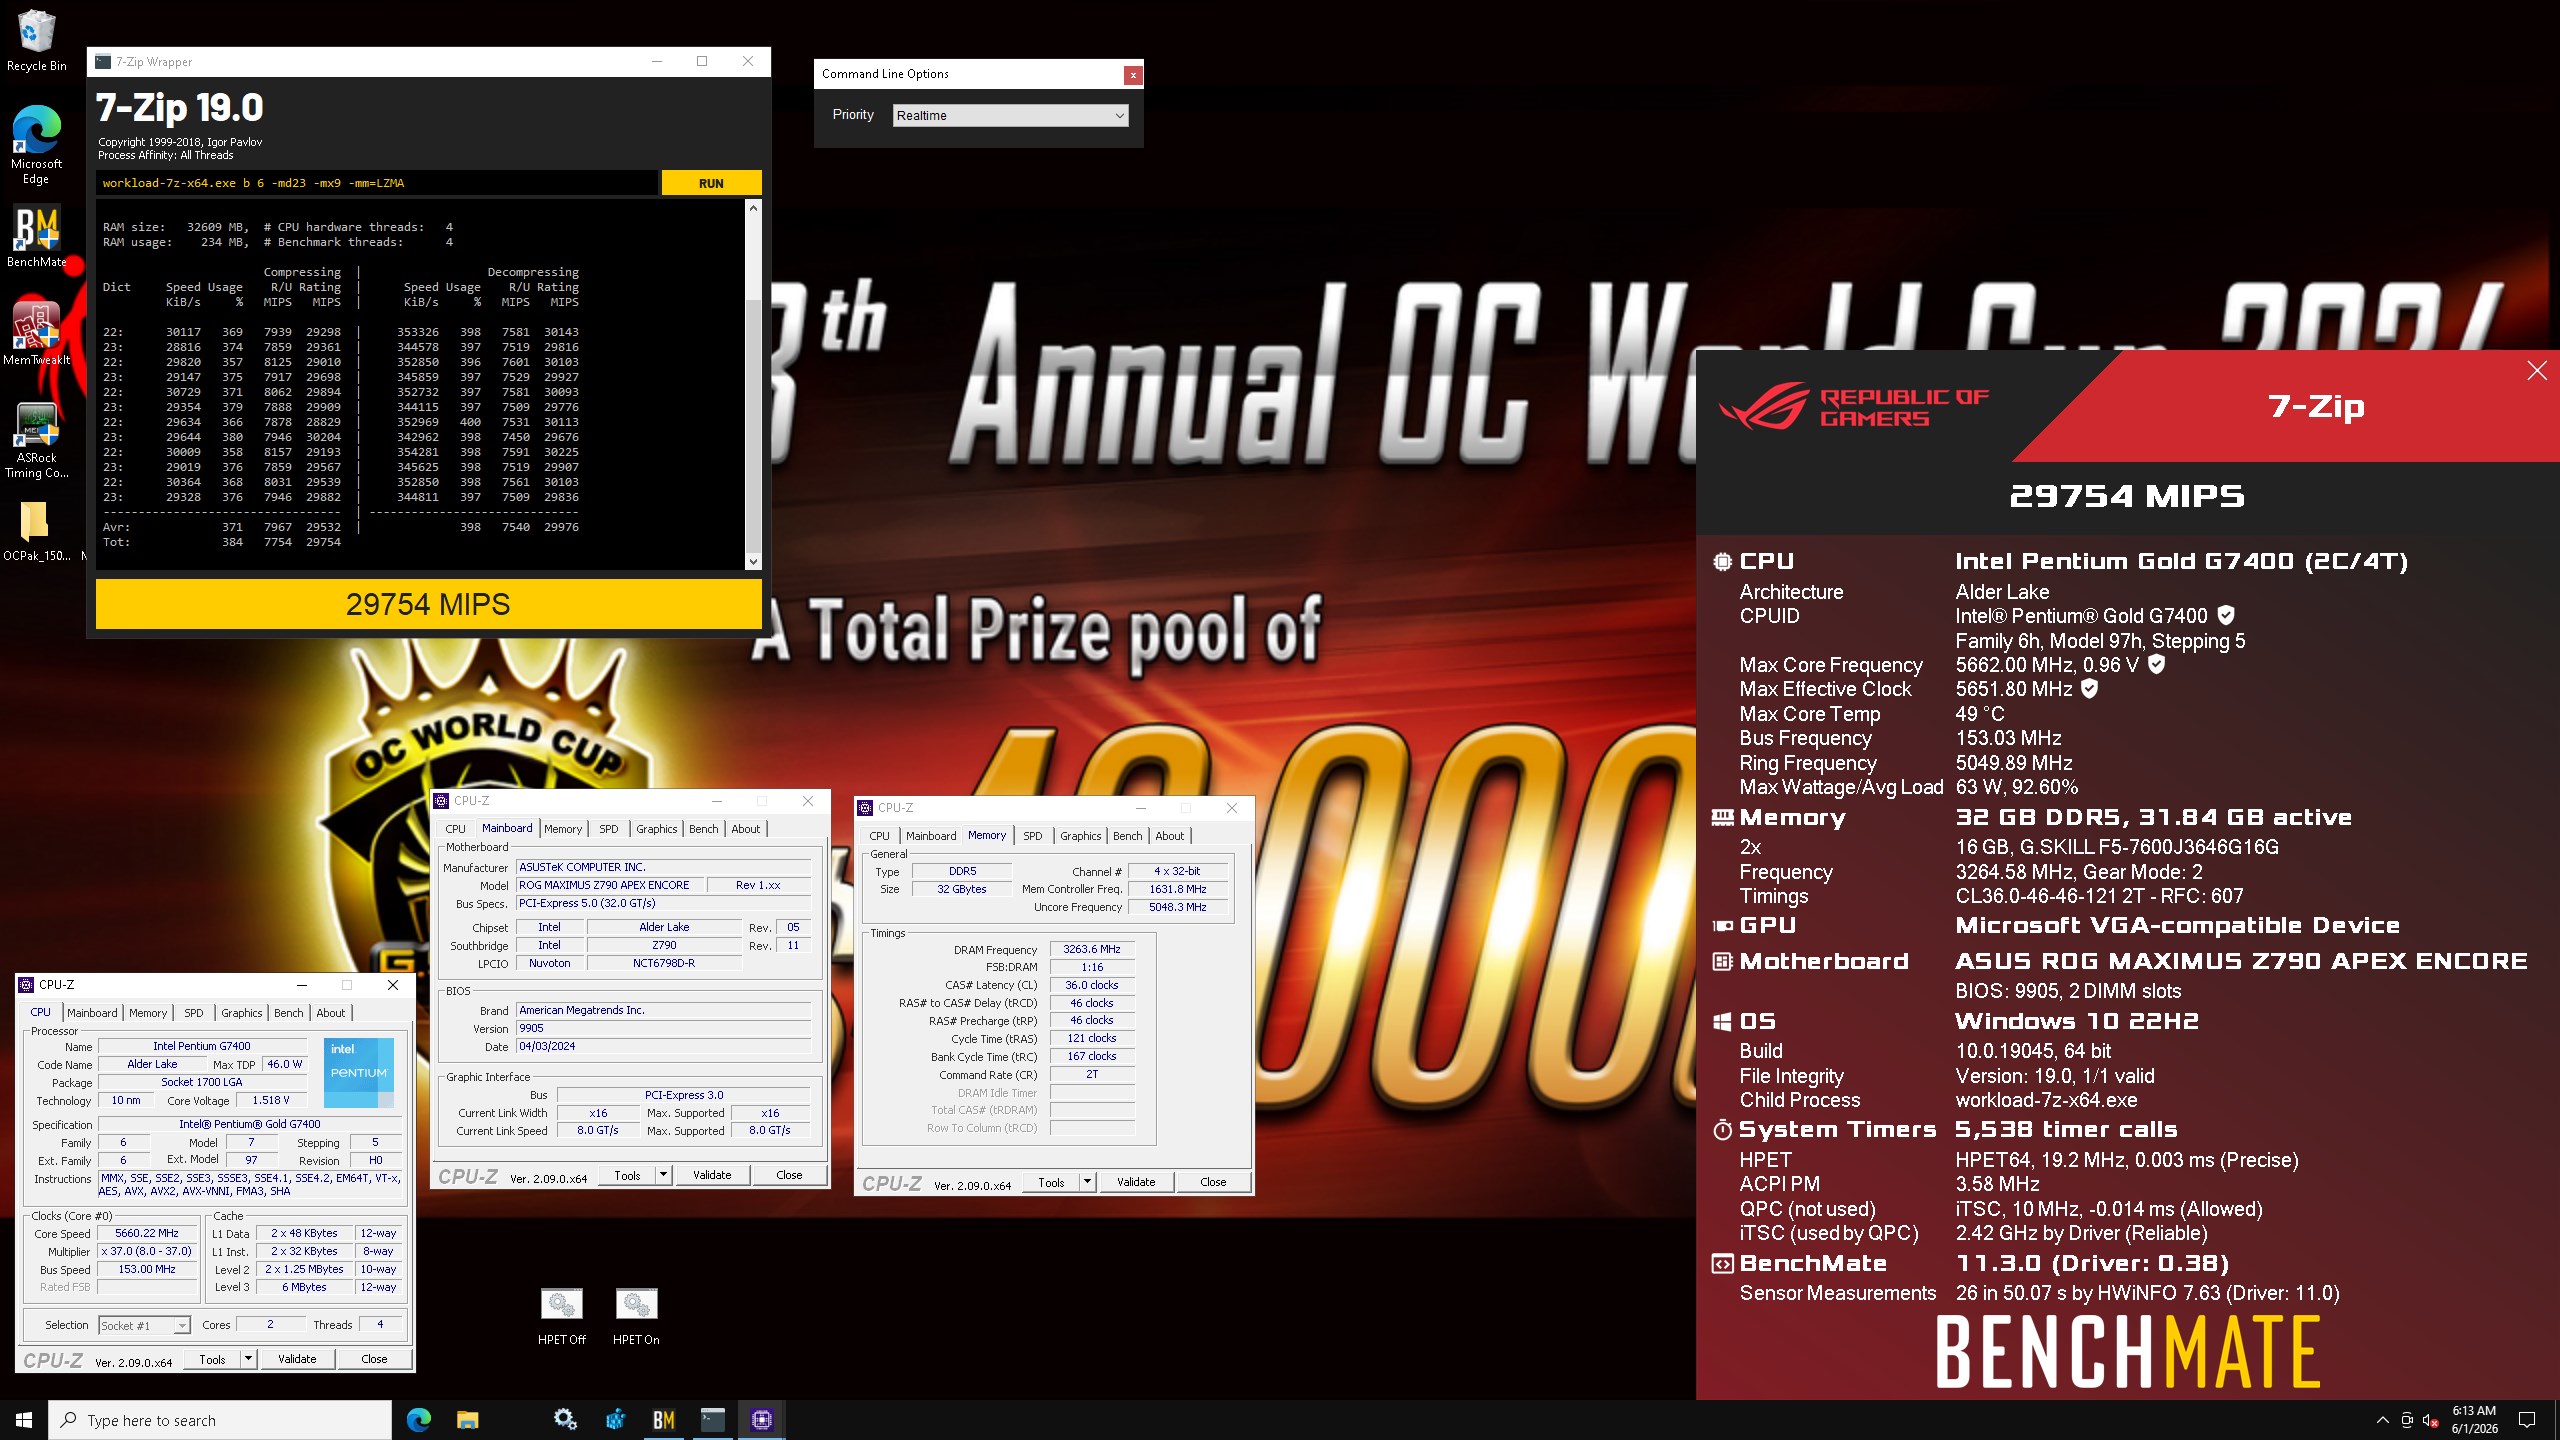This screenshot has width=2560, height=1440.
Task: Click the shield icon next to CPUID value
Action: (2226, 615)
